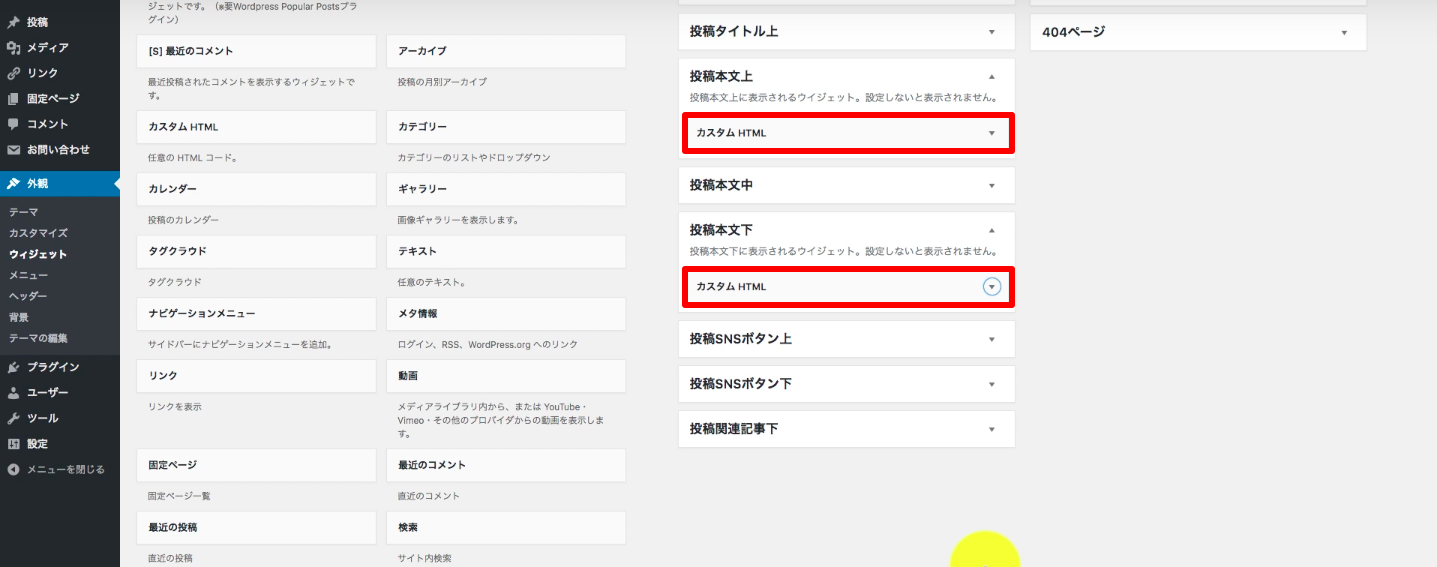Click the plug icon beside プラグイン
Screen dimensions: 1437x567
pyautogui.click(x=13, y=367)
